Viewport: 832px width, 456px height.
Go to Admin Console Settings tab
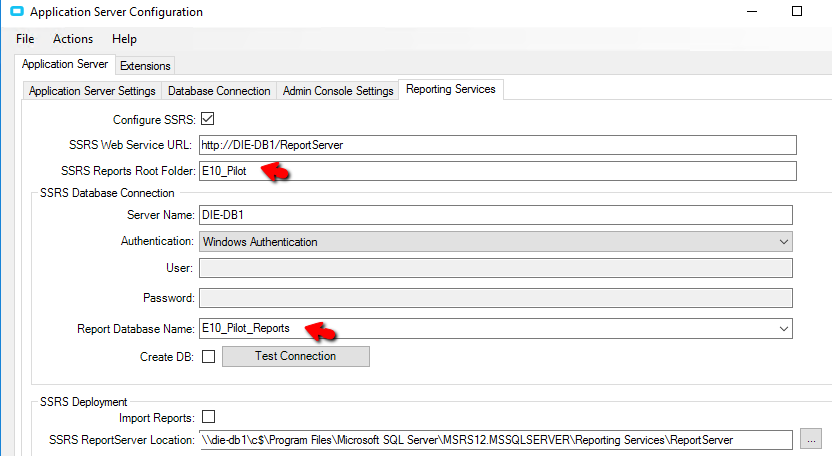click(338, 91)
